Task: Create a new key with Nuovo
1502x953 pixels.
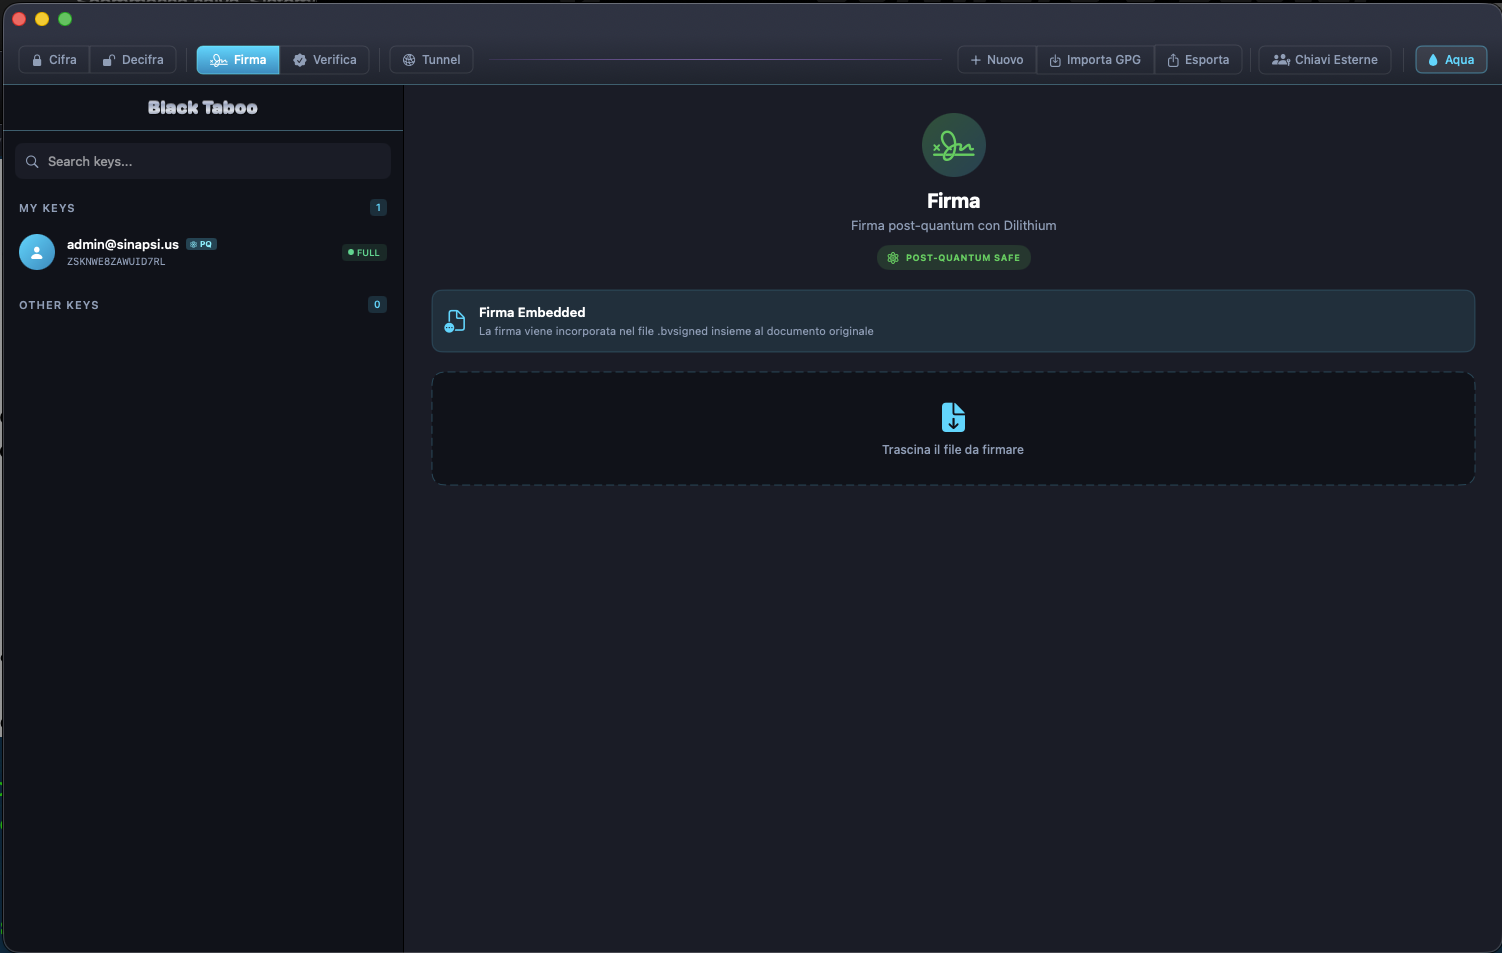Action: [x=996, y=60]
